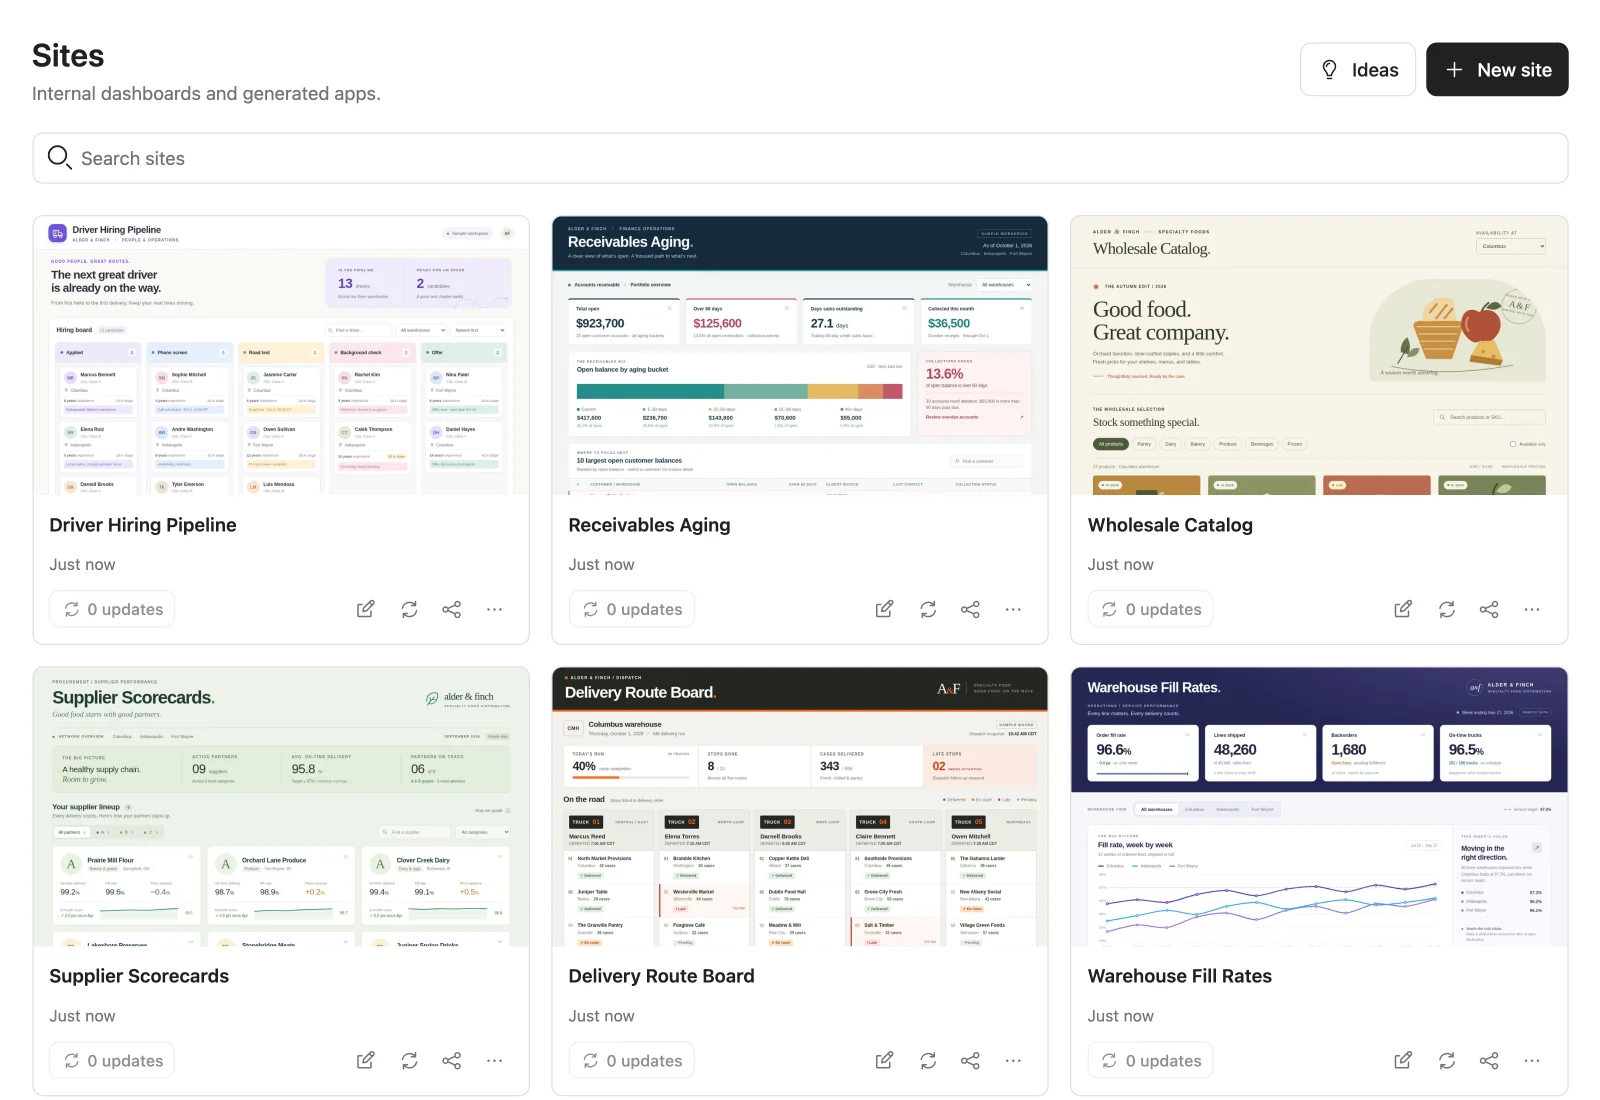Share the Wholesale Catalog site
The height and width of the screenshot is (1100, 1600).
(x=1490, y=609)
